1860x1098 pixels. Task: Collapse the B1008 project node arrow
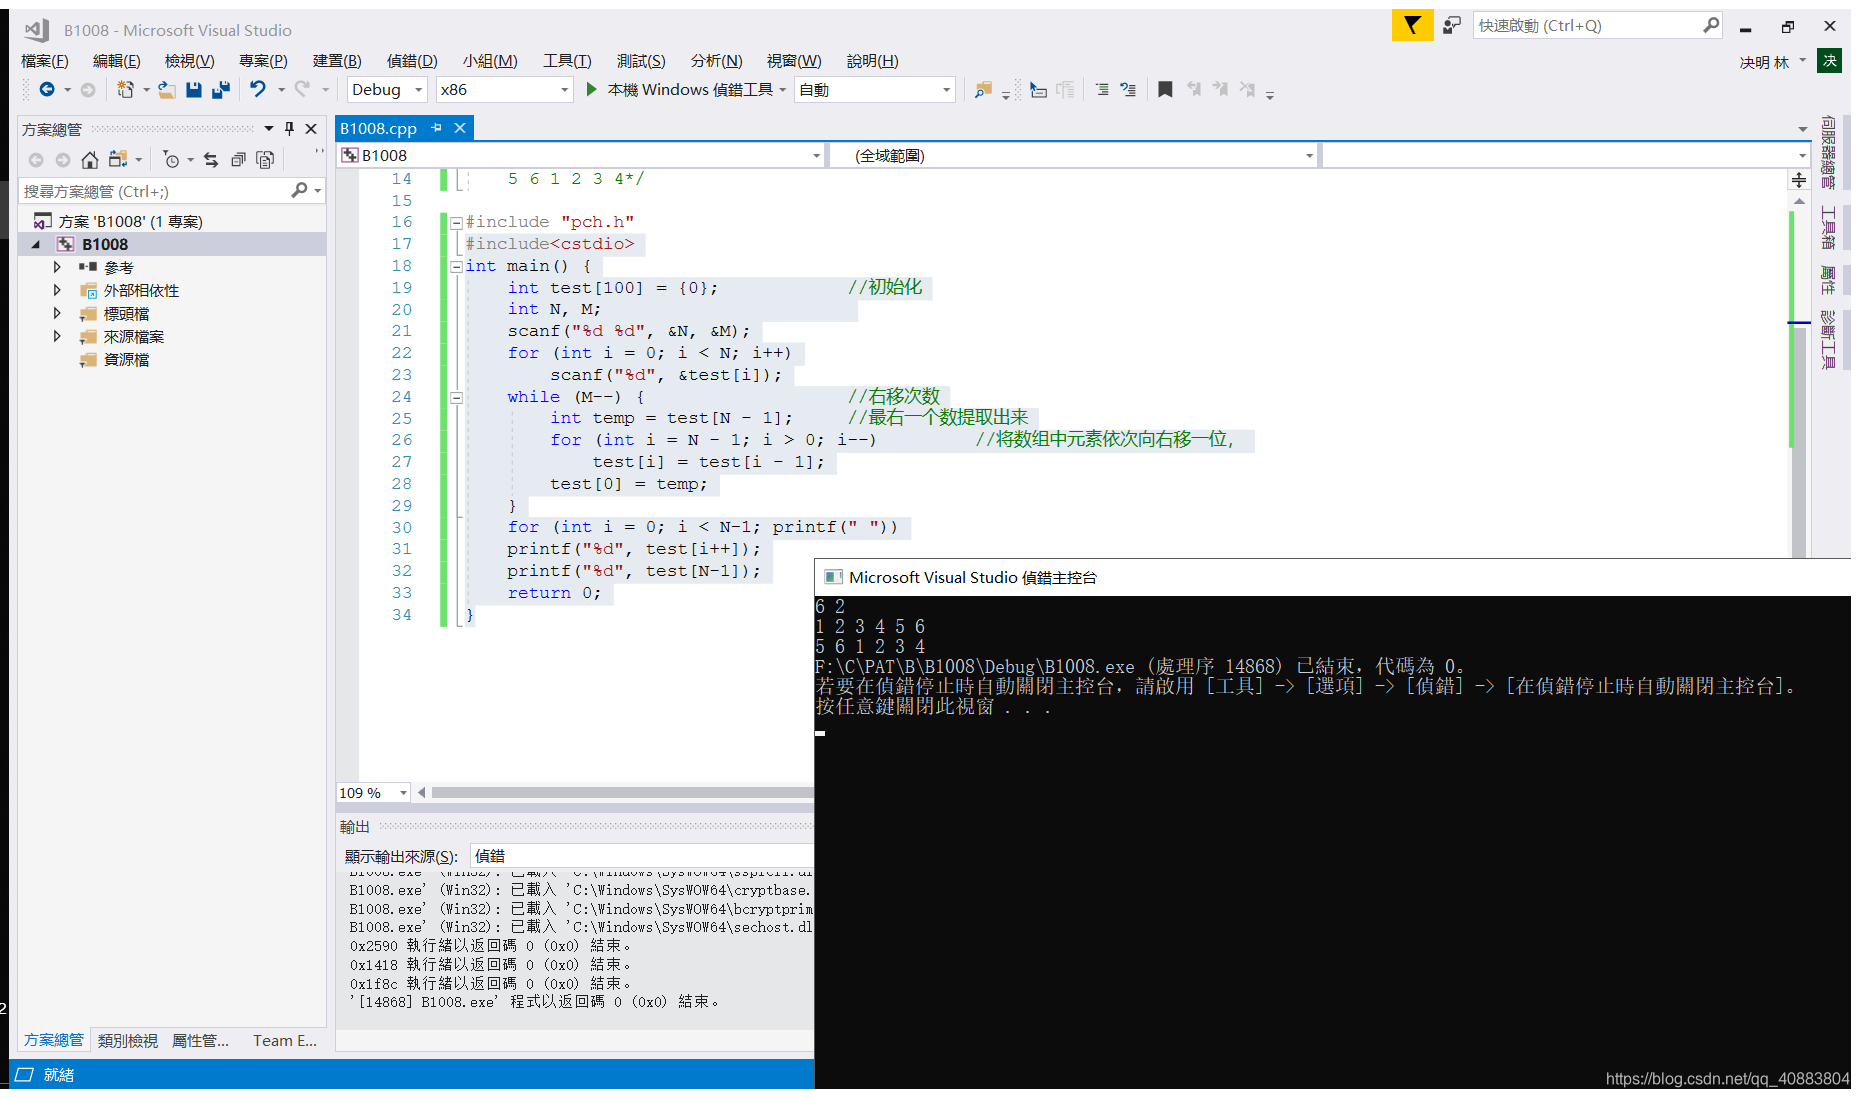(x=36, y=245)
